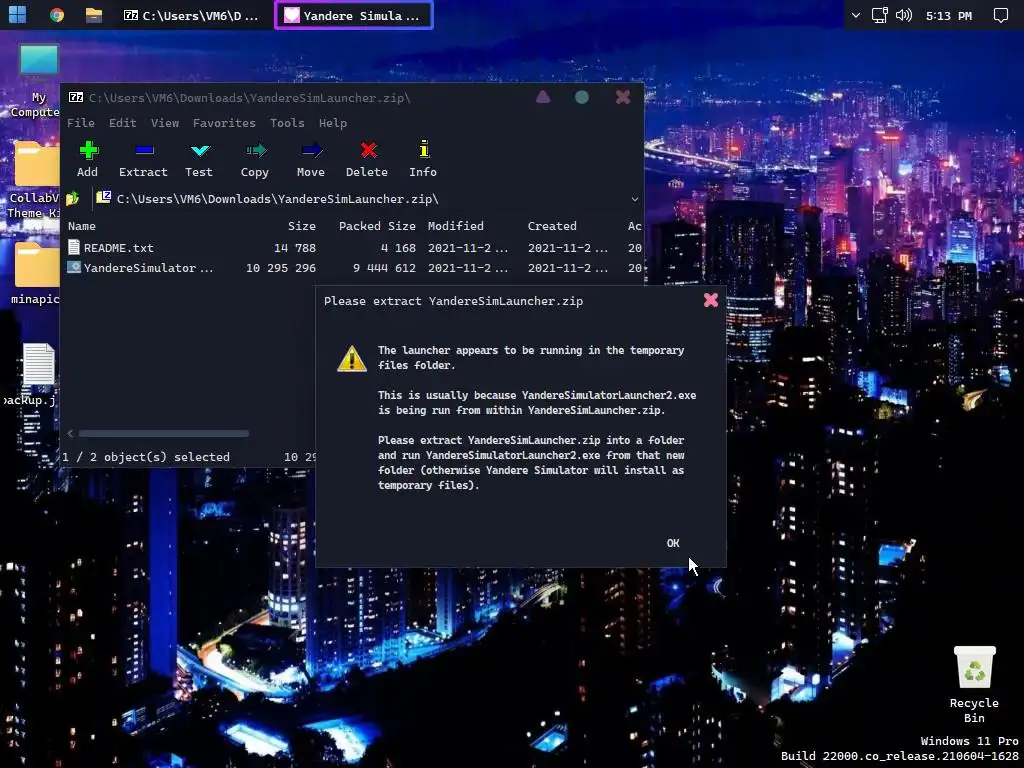The height and width of the screenshot is (768, 1024).
Task: Minimize 7-Zip window with triangle button
Action: pyautogui.click(x=543, y=97)
